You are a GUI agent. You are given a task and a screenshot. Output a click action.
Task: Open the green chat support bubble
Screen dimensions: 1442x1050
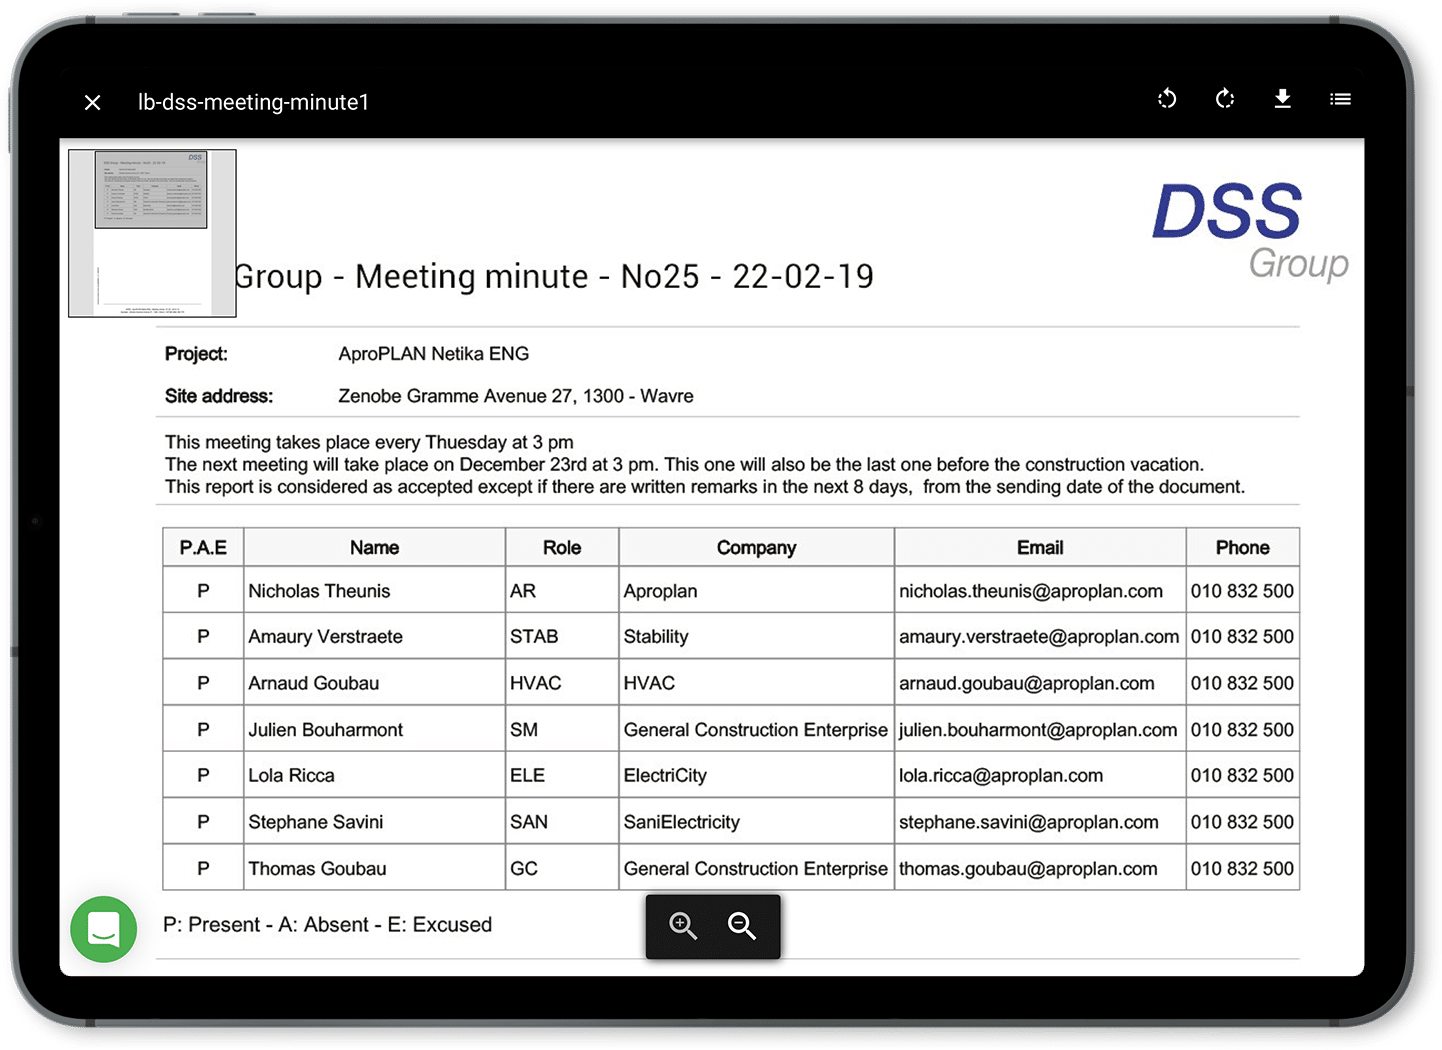coord(104,929)
